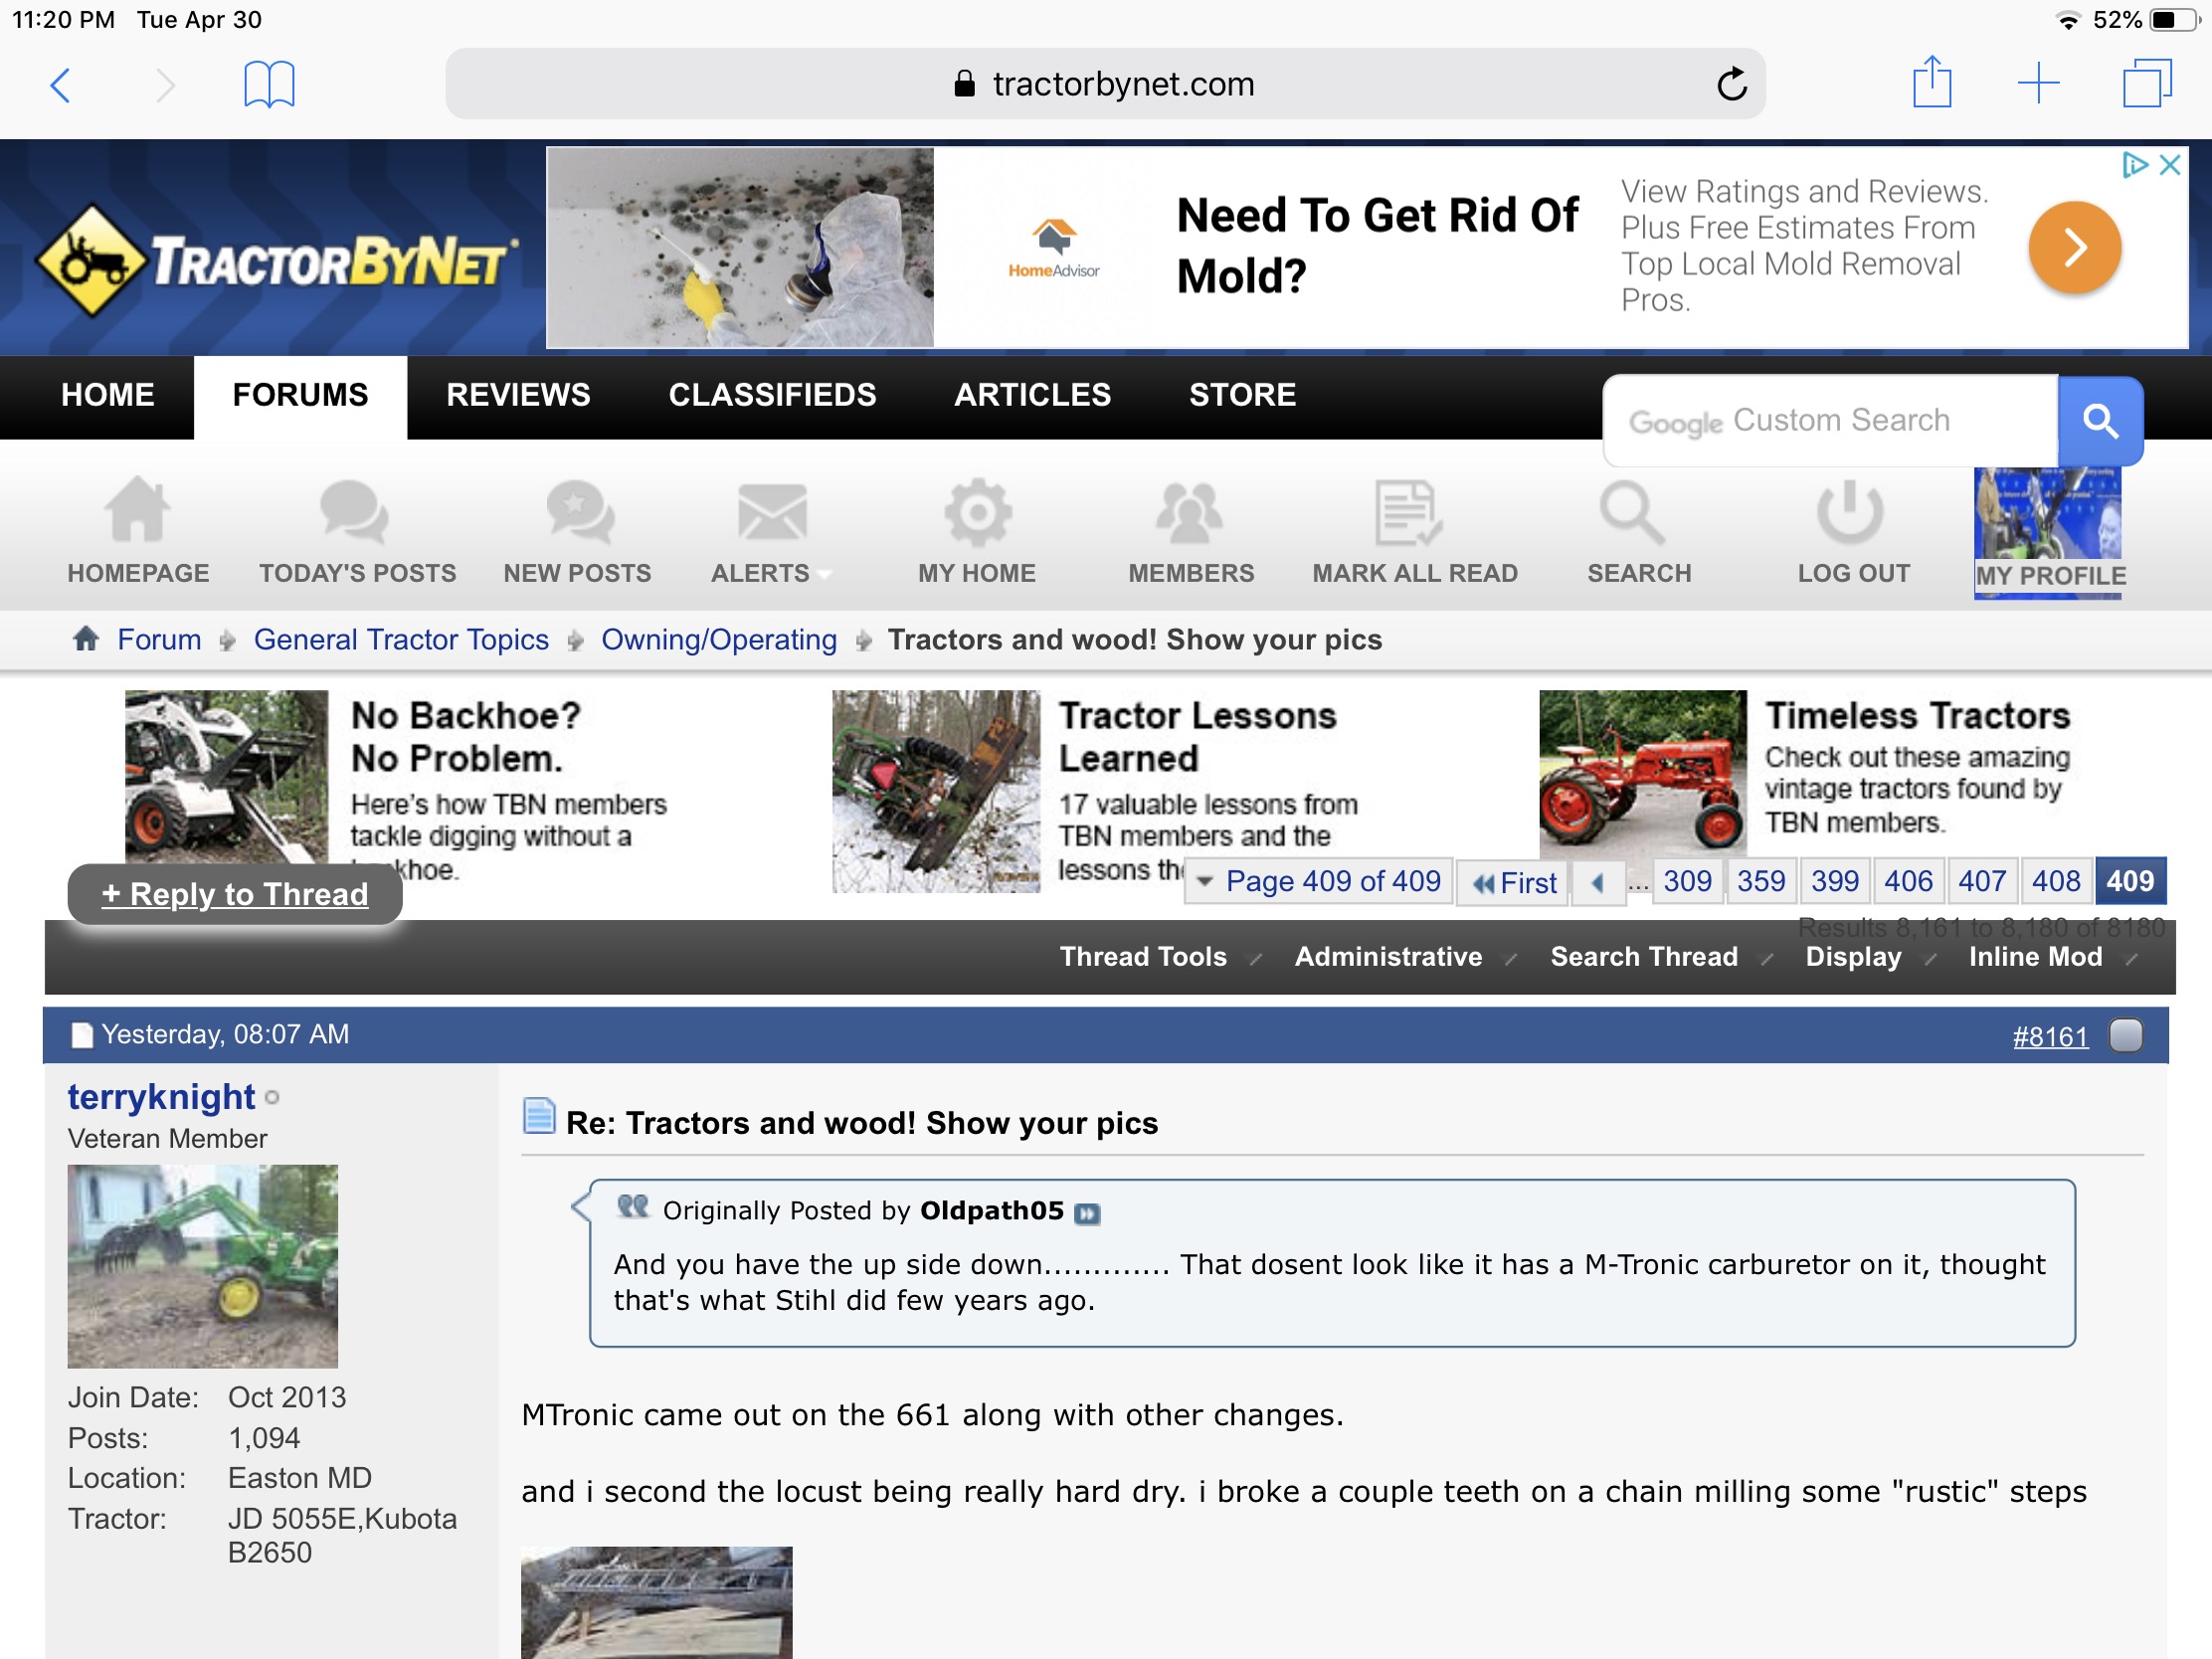Screen dimensions: 2212x1659
Task: Tap Safari back arrow
Action: (x=61, y=84)
